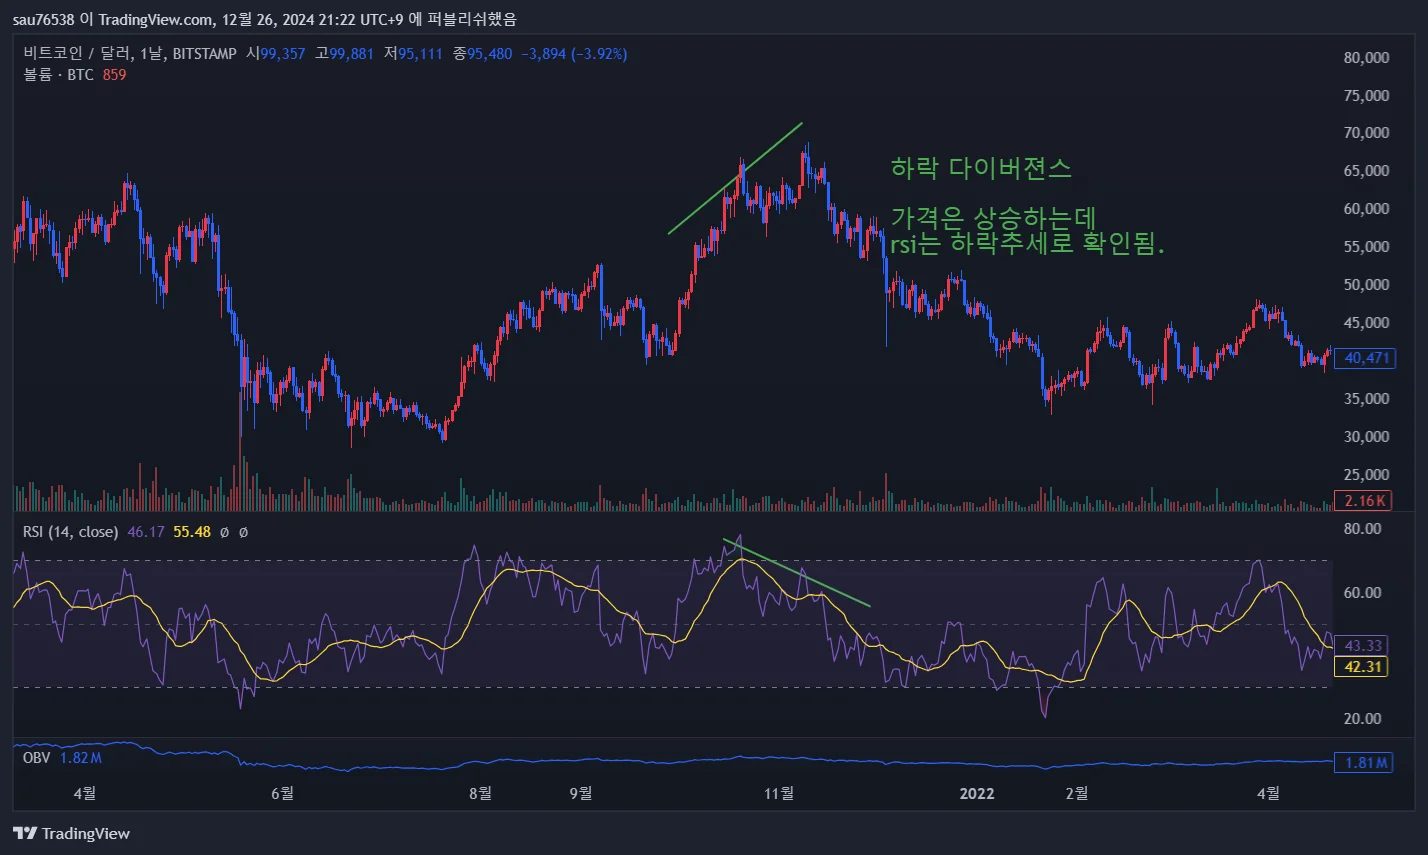The image size is (1428, 855).
Task: Click the 80,000 level on price axis
Action: click(1364, 58)
